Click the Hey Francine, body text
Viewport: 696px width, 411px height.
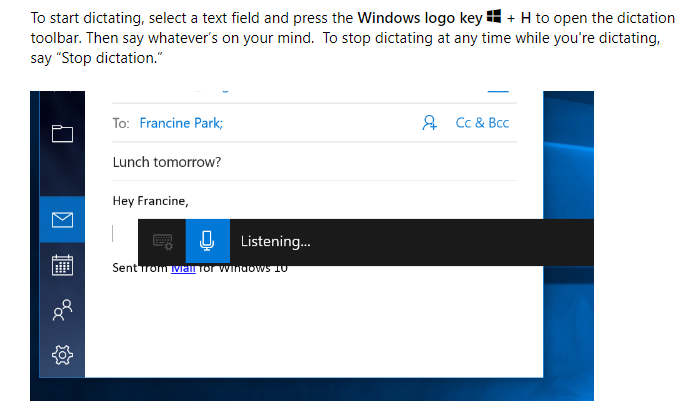150,201
